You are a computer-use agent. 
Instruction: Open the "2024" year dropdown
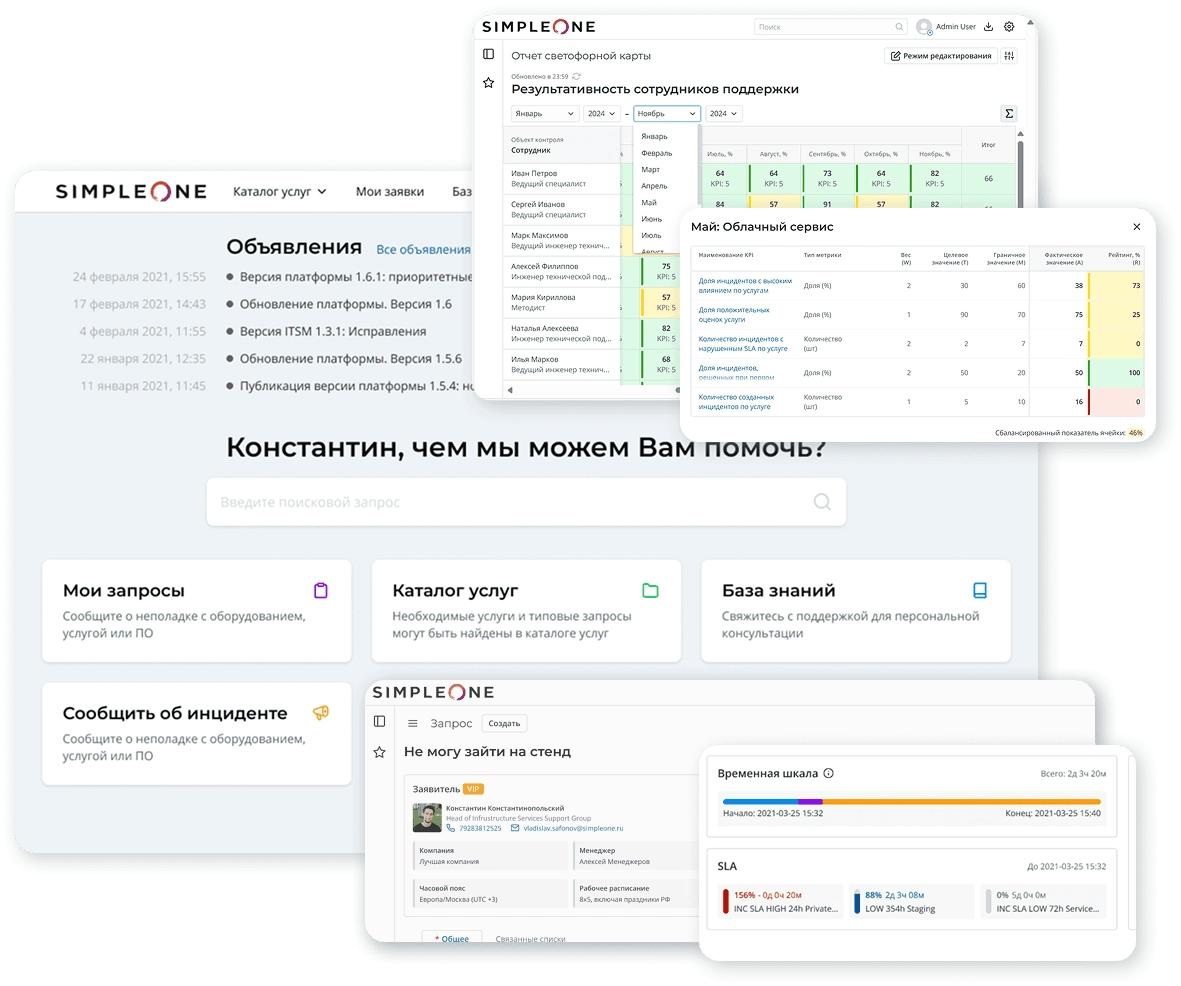point(602,113)
